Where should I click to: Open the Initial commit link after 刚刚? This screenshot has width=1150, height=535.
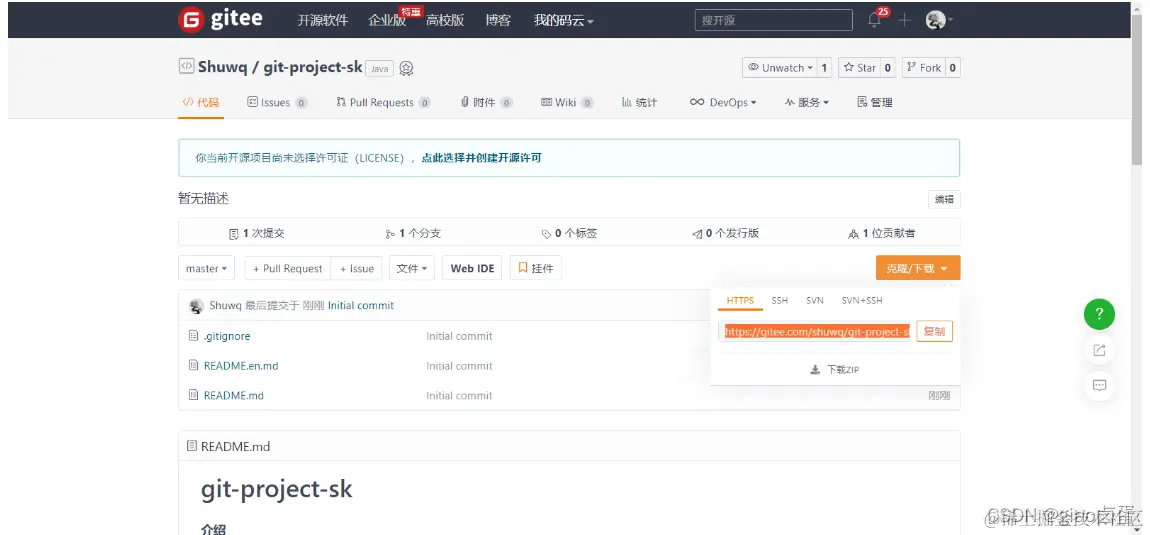[361, 306]
